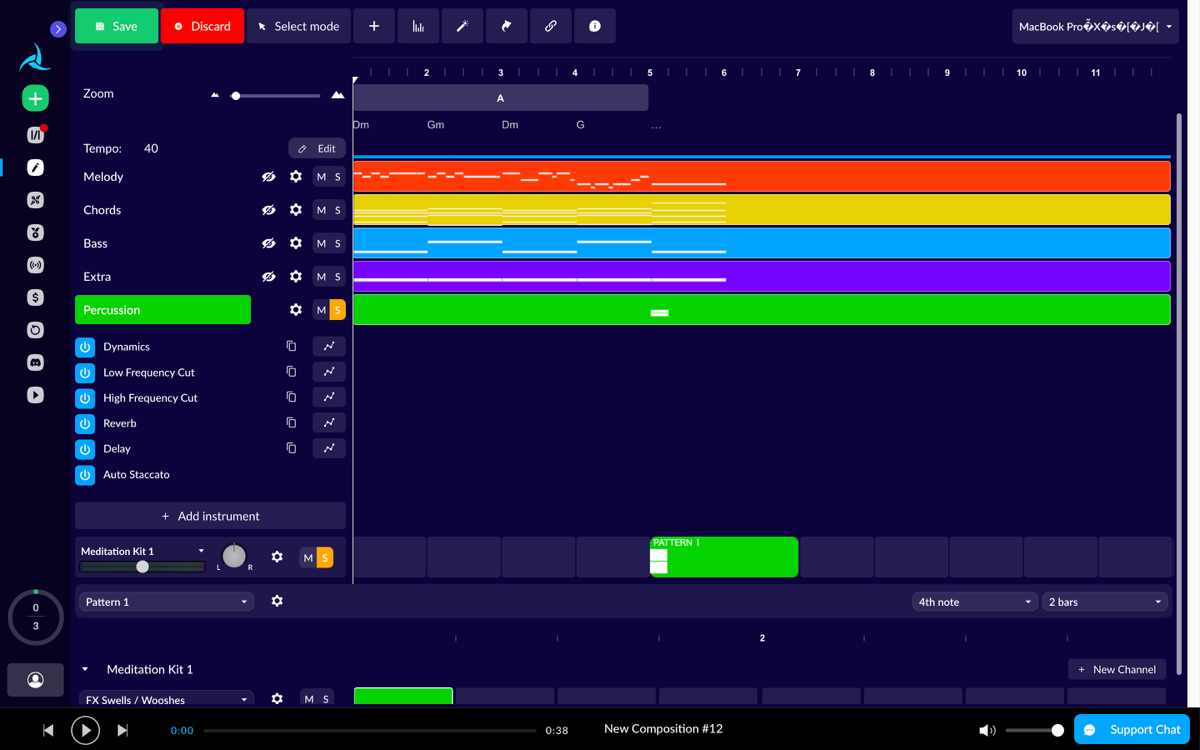
Task: Click the bar chart toolbar icon
Action: [418, 26]
